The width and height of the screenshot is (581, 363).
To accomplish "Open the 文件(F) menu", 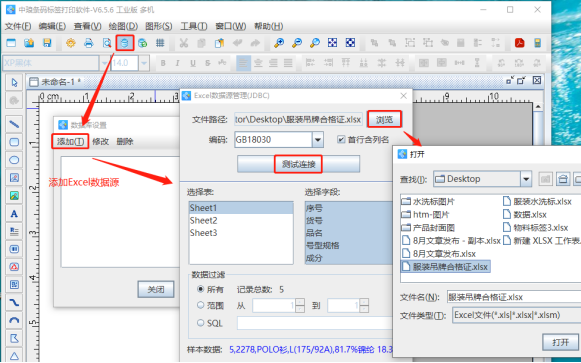I will pyautogui.click(x=17, y=26).
